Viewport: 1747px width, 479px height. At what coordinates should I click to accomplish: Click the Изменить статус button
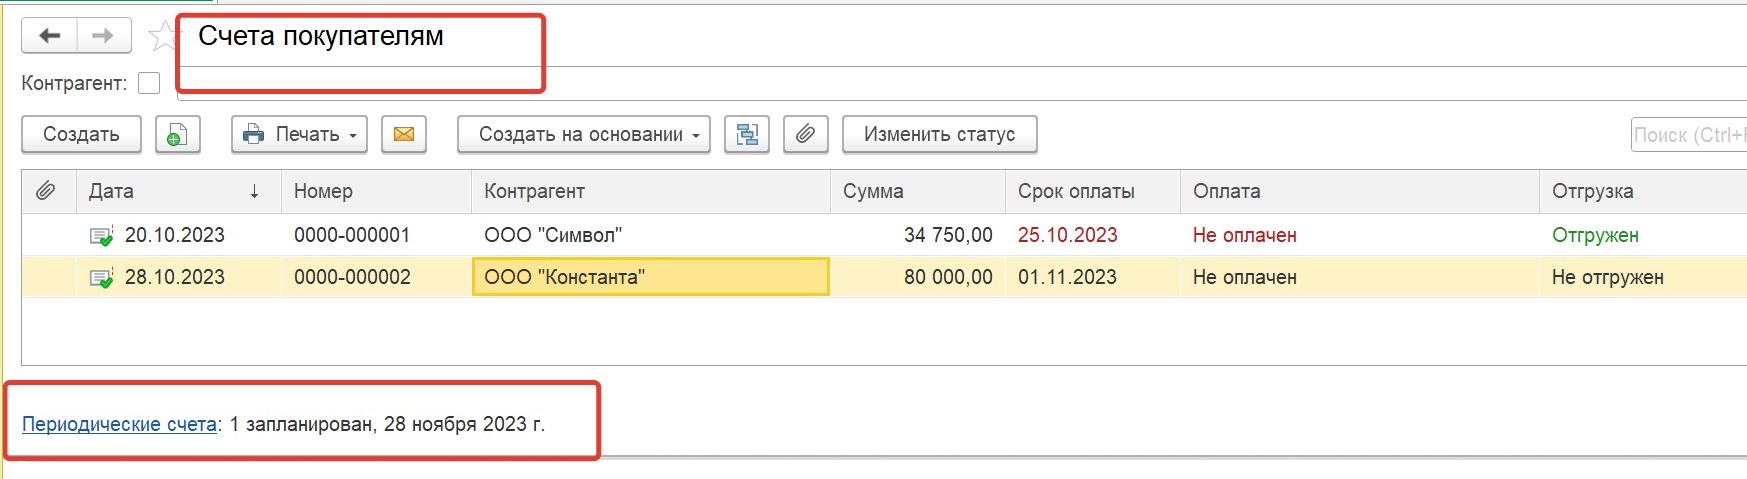tap(940, 135)
